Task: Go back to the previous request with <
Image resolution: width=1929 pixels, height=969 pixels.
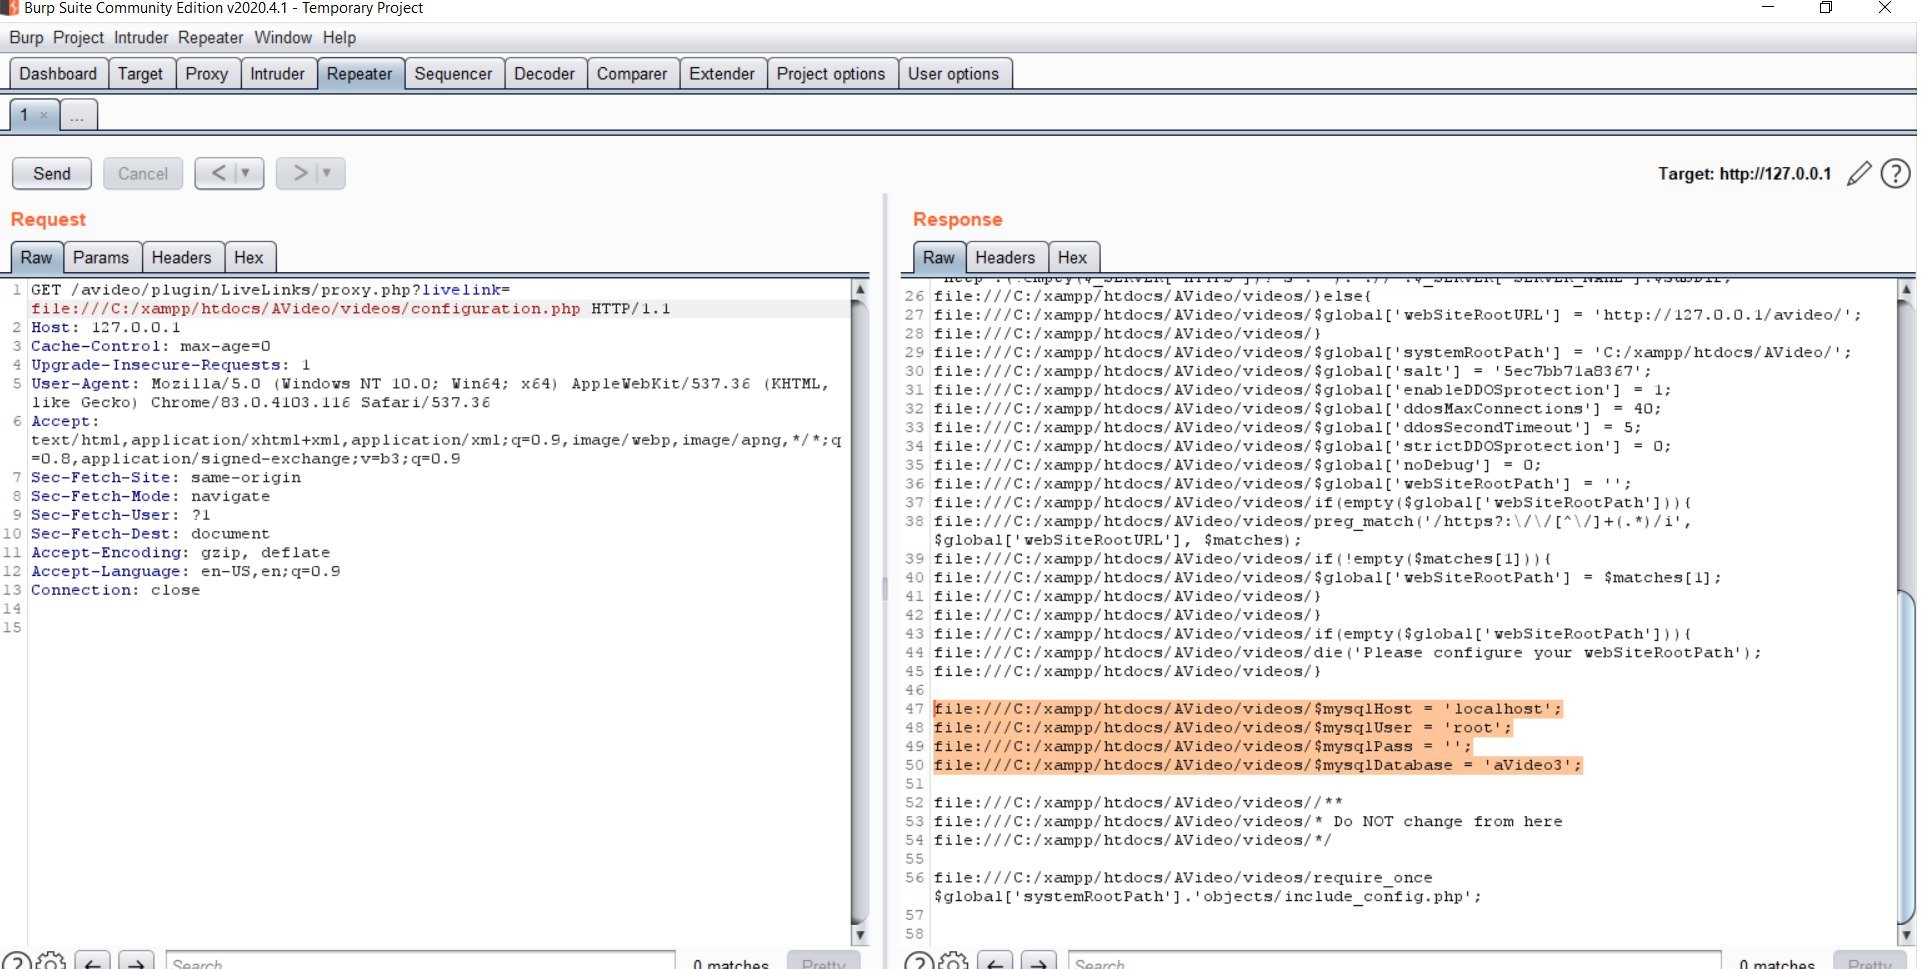Action: click(x=219, y=173)
